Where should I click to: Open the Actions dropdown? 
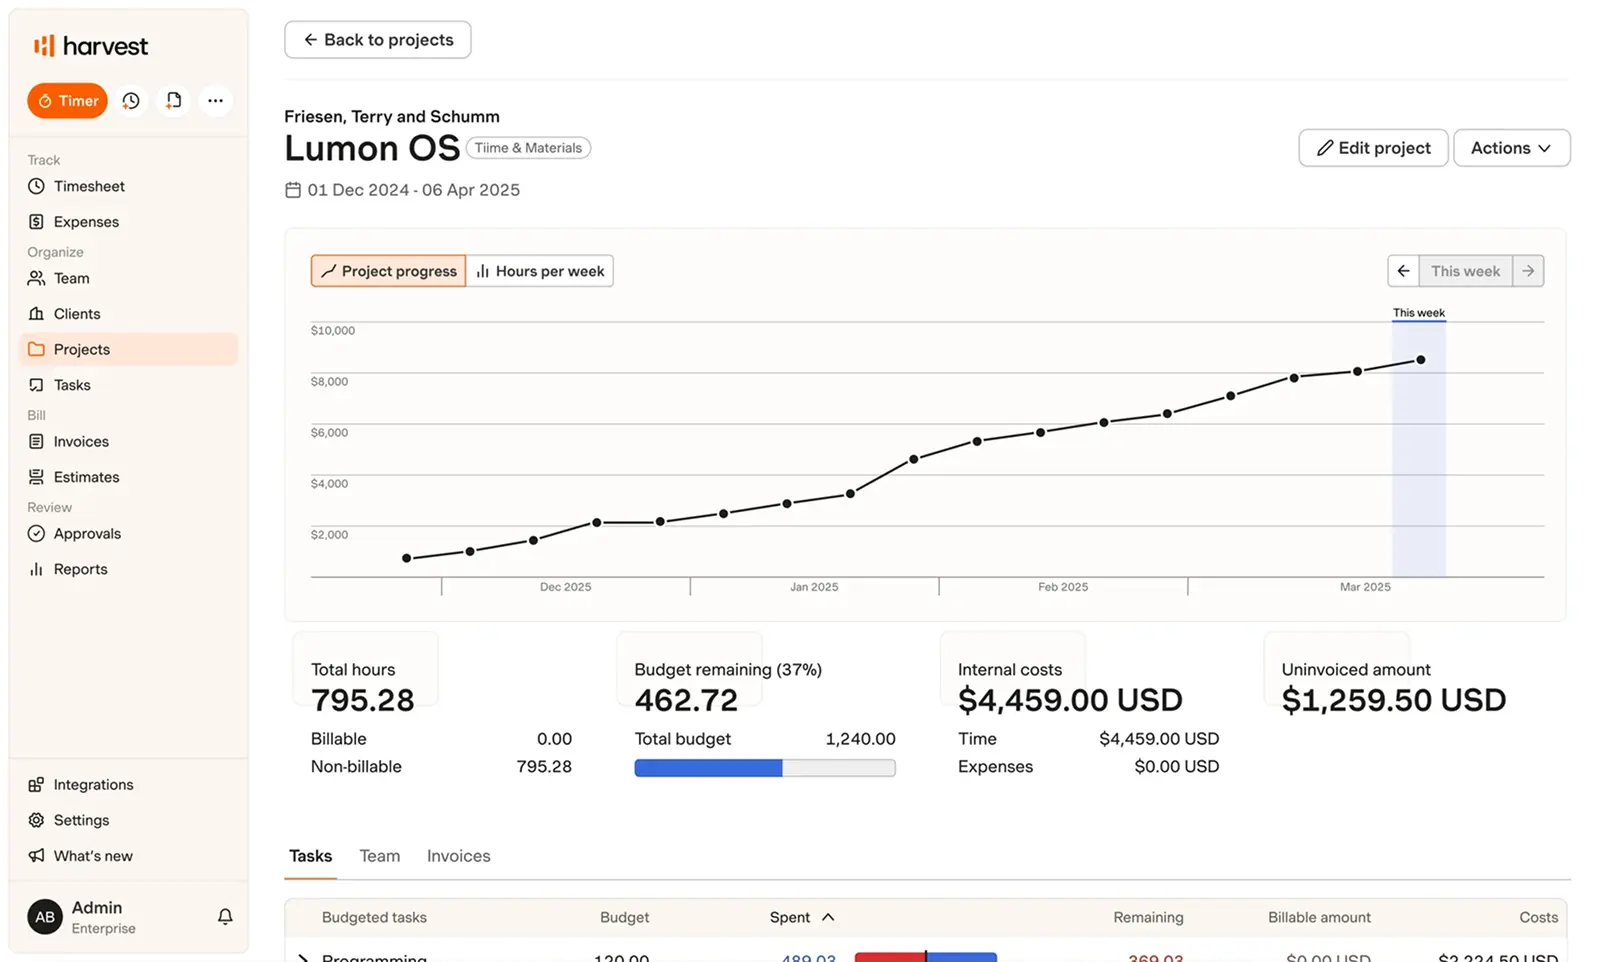pos(1511,148)
